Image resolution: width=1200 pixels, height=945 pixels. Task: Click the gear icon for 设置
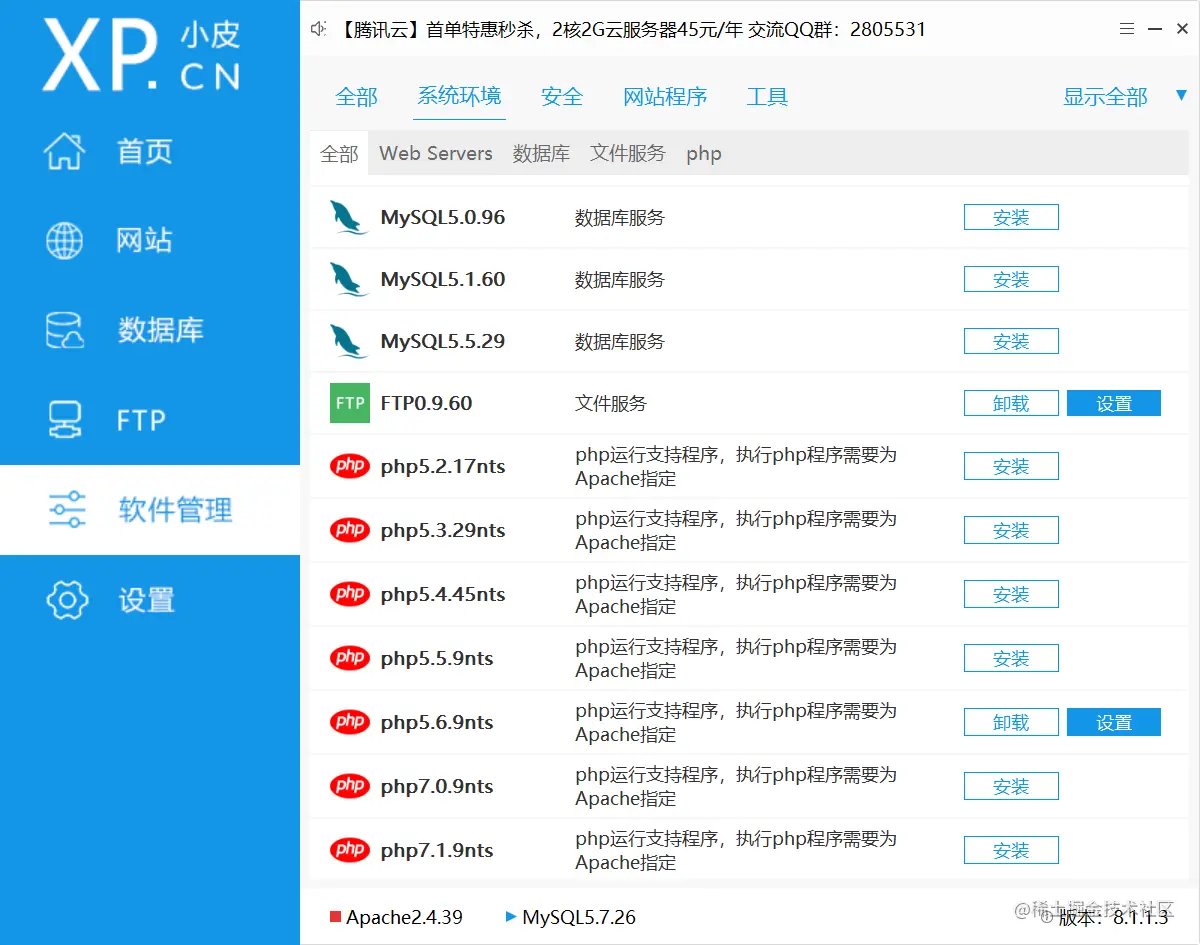pos(67,600)
